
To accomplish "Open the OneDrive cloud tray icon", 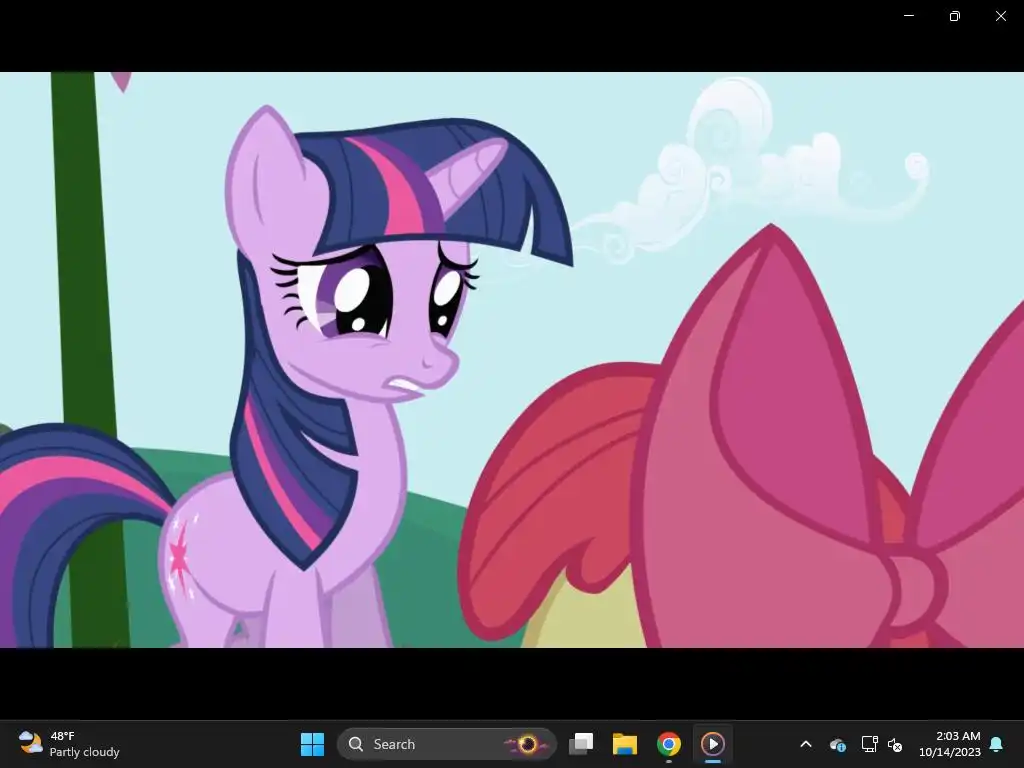I will (838, 744).
